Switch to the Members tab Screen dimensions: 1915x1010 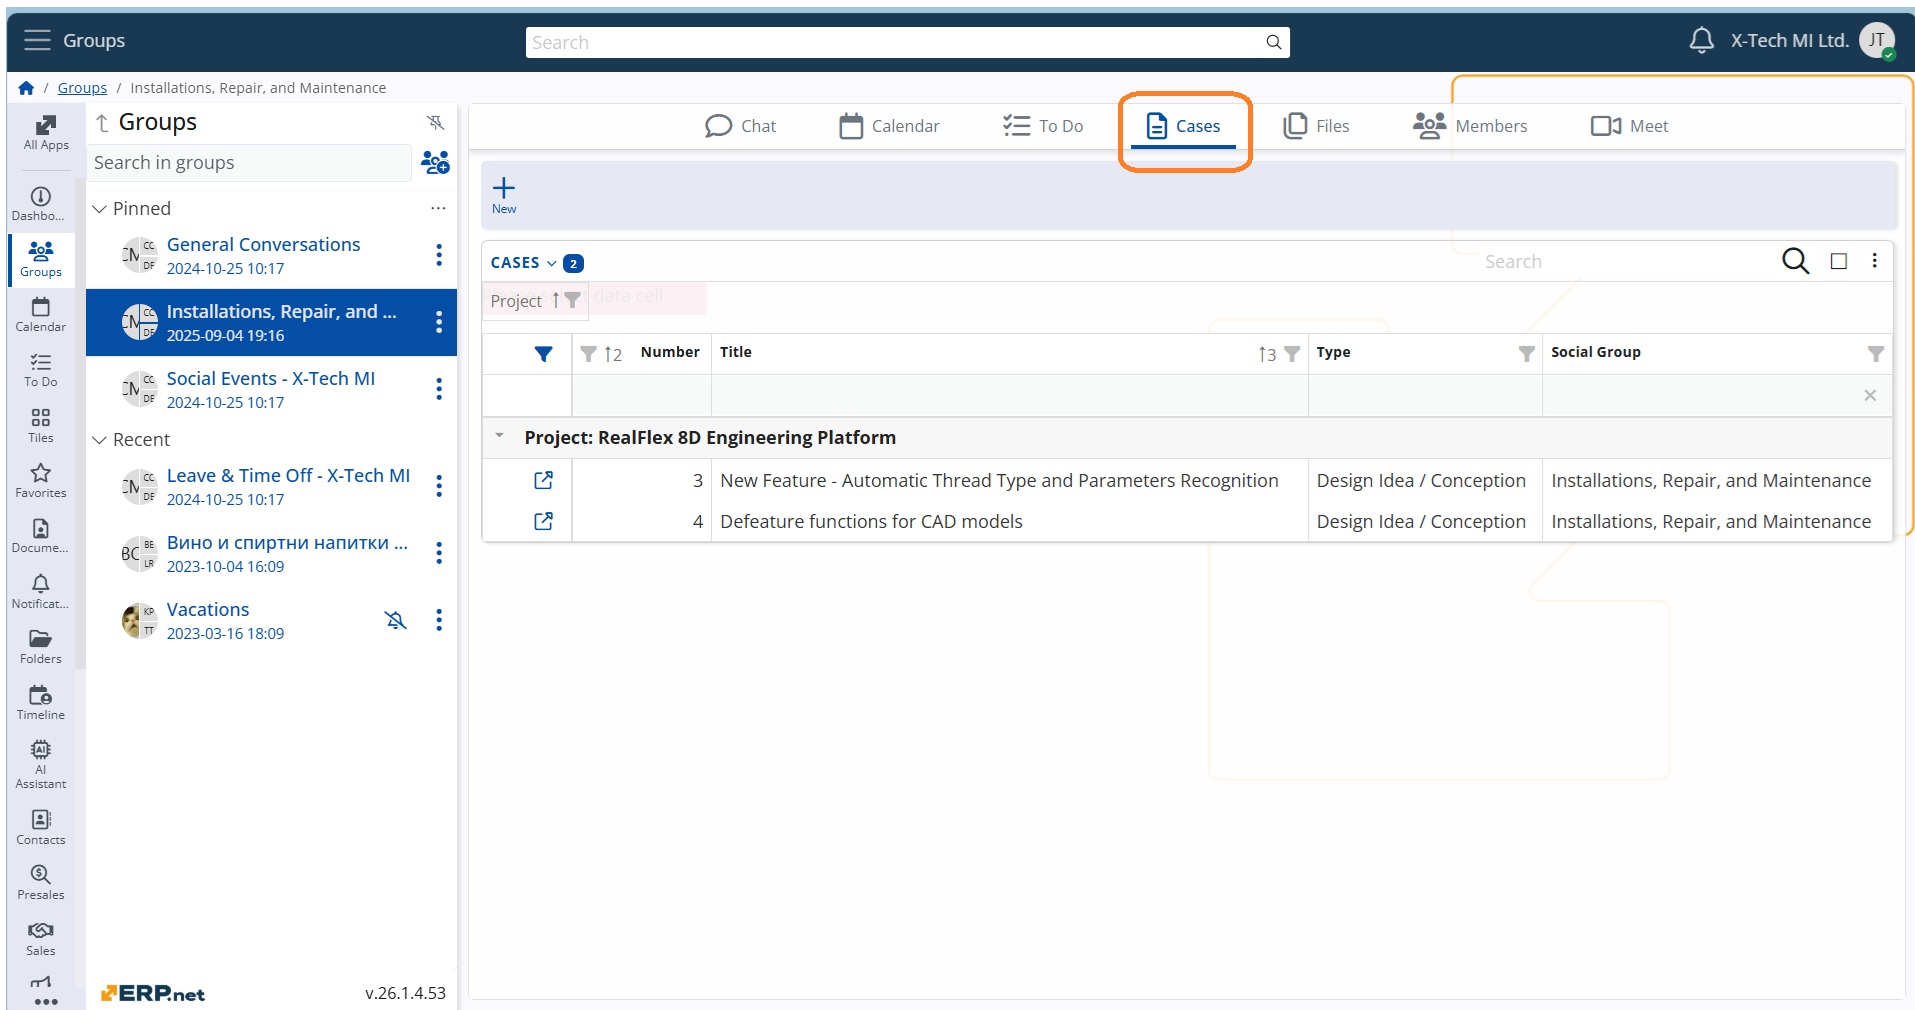coord(1470,126)
